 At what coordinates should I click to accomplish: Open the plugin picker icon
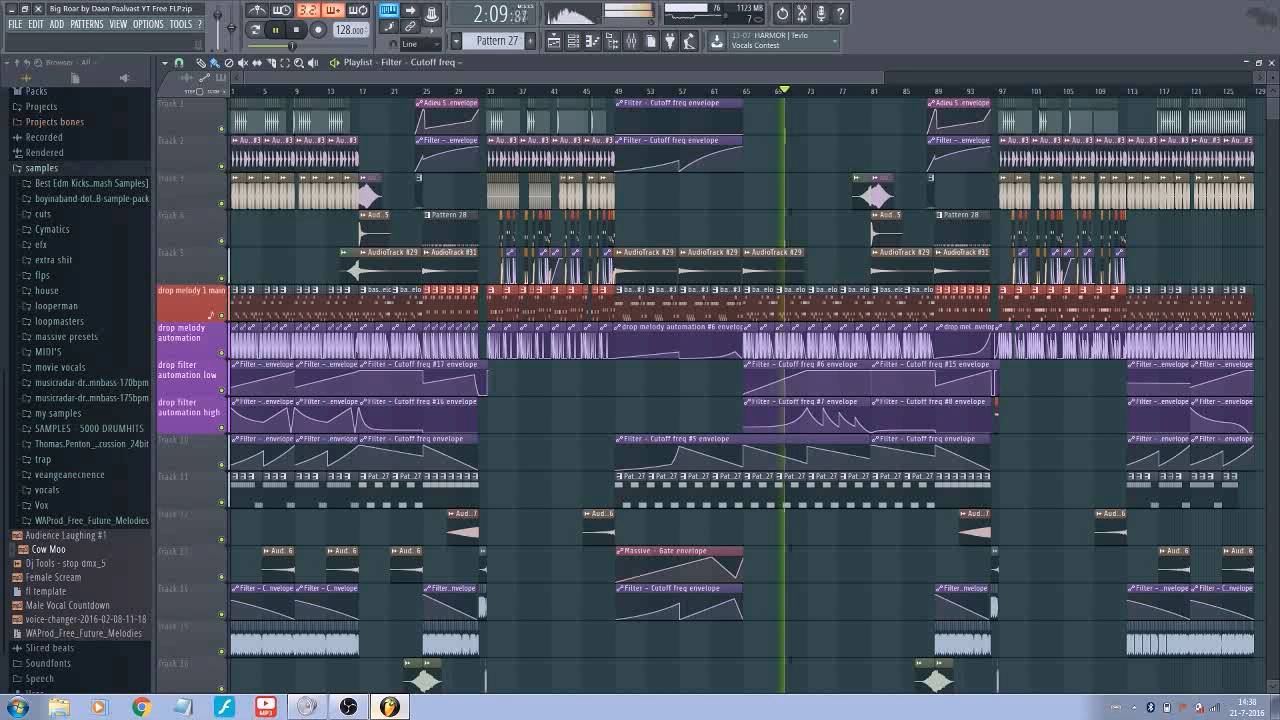pos(670,41)
